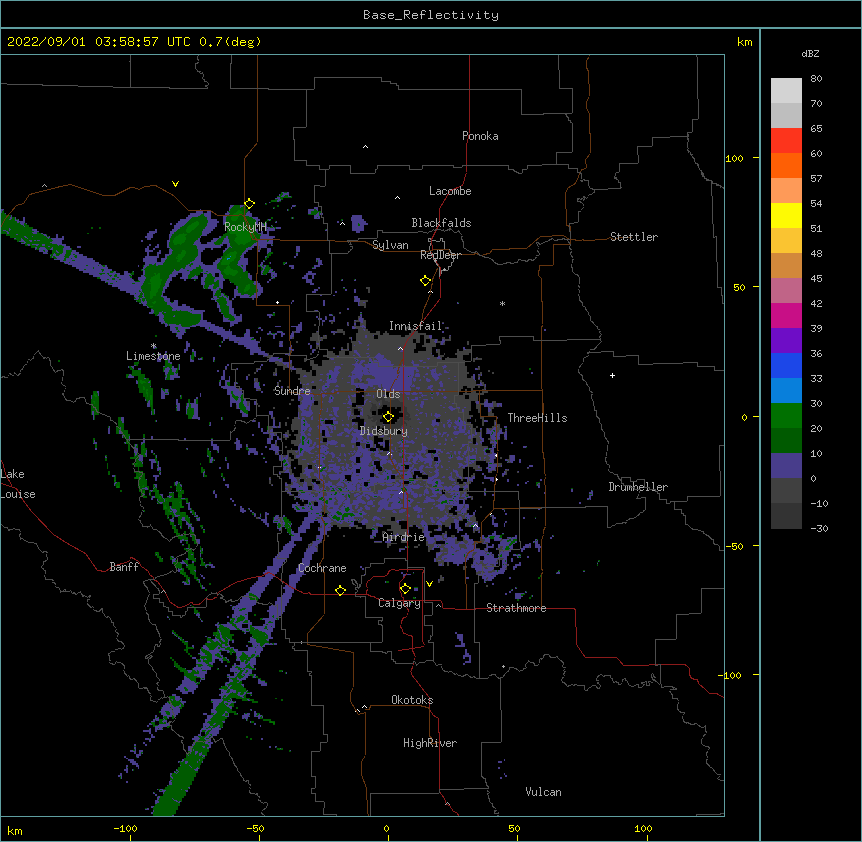
Task: Pick the pink 45 dBZ legend swatch
Action: pyautogui.click(x=786, y=291)
